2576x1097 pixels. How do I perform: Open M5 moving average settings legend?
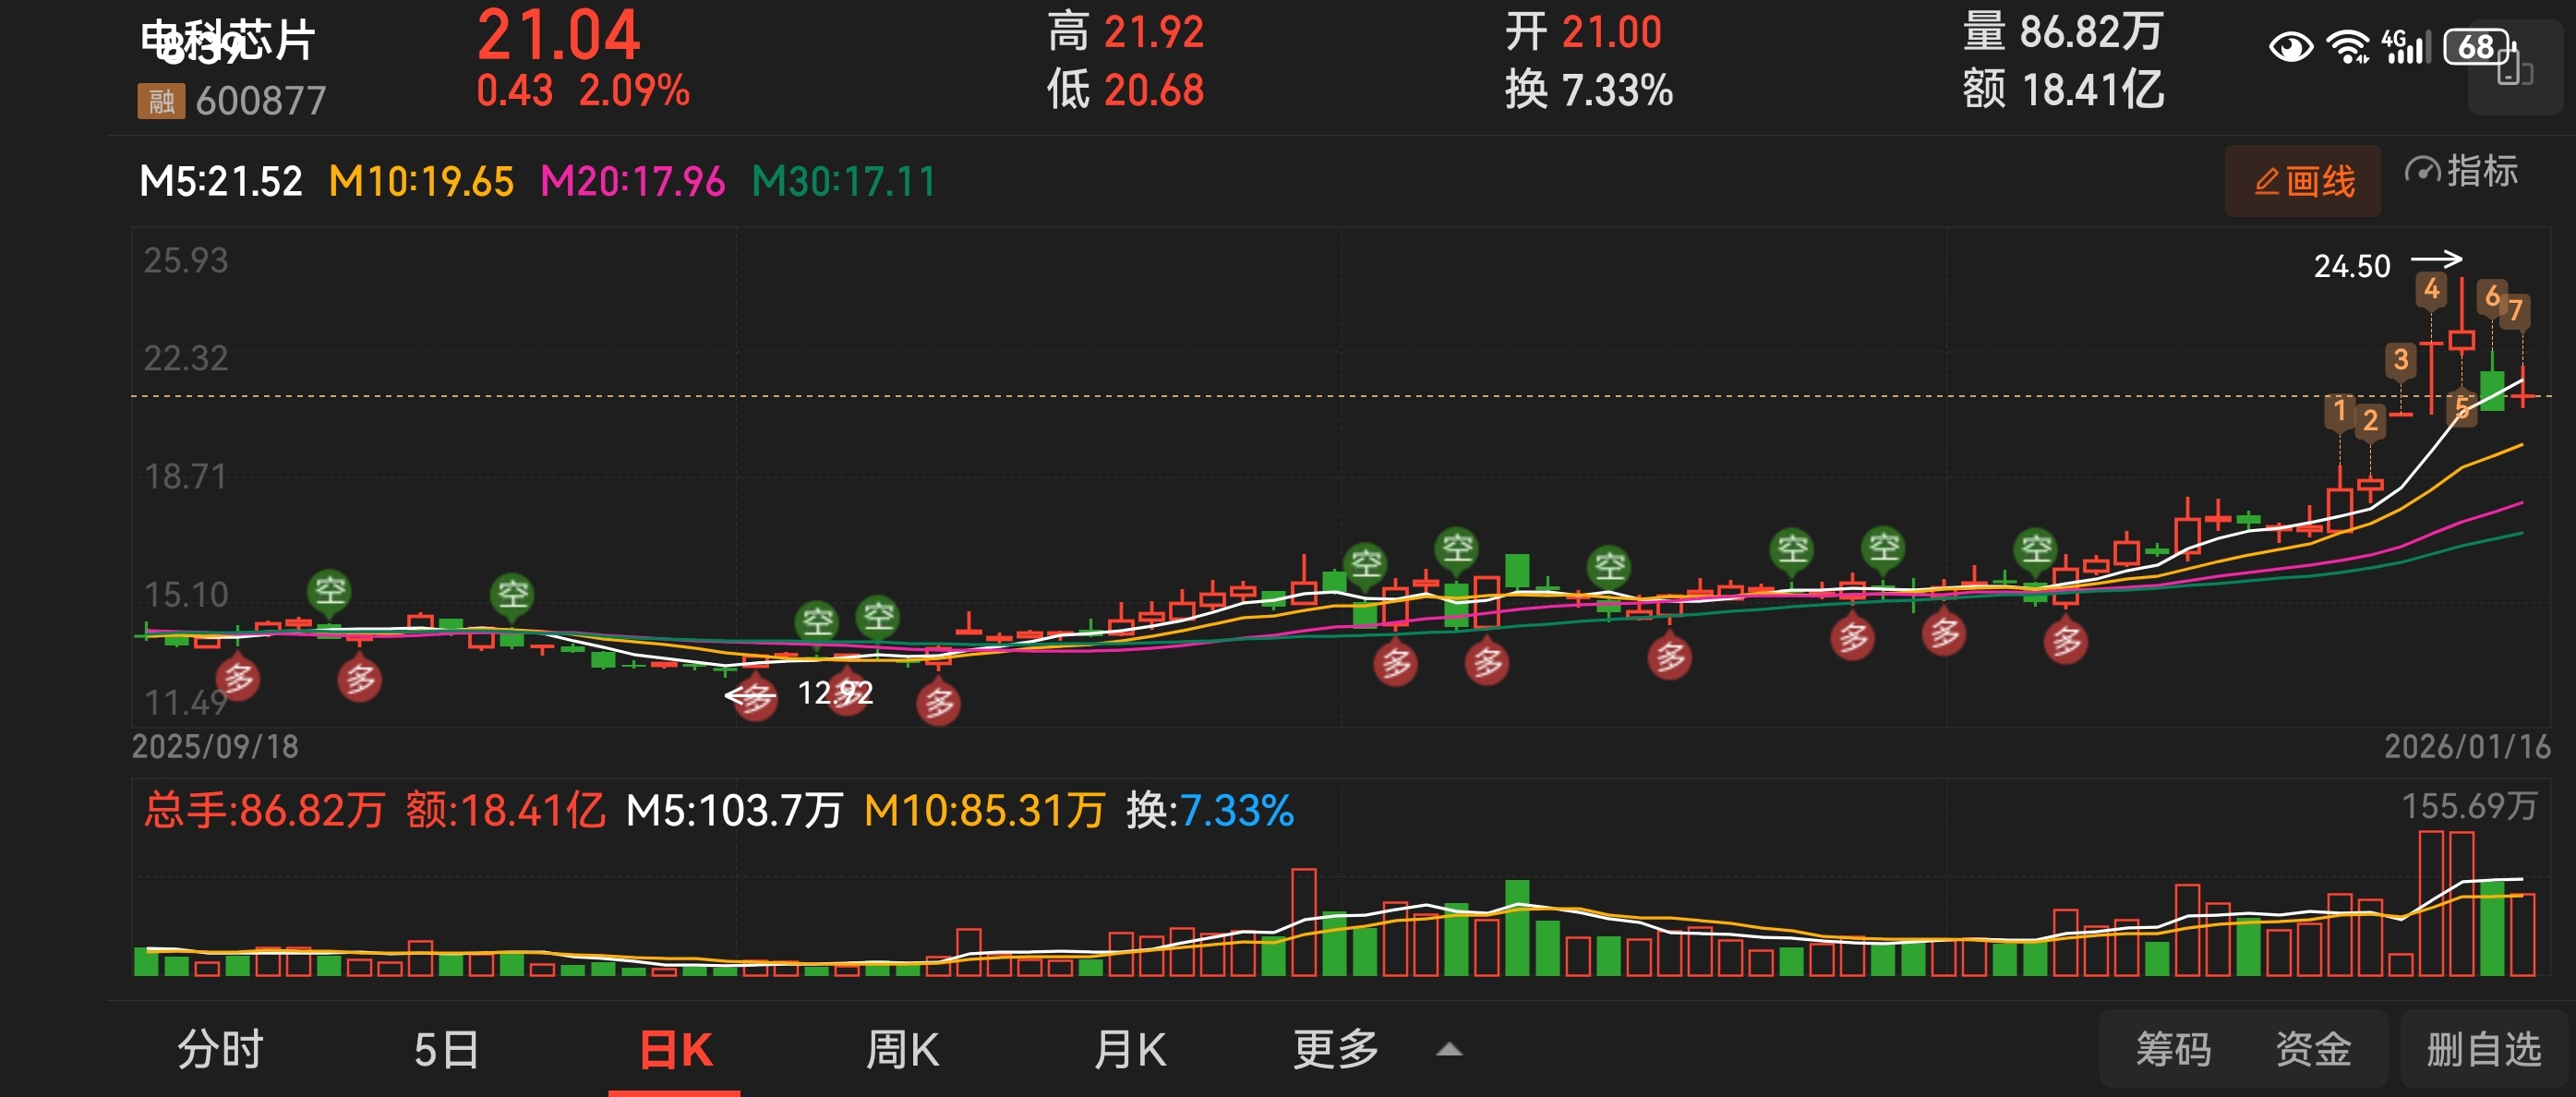coord(221,182)
